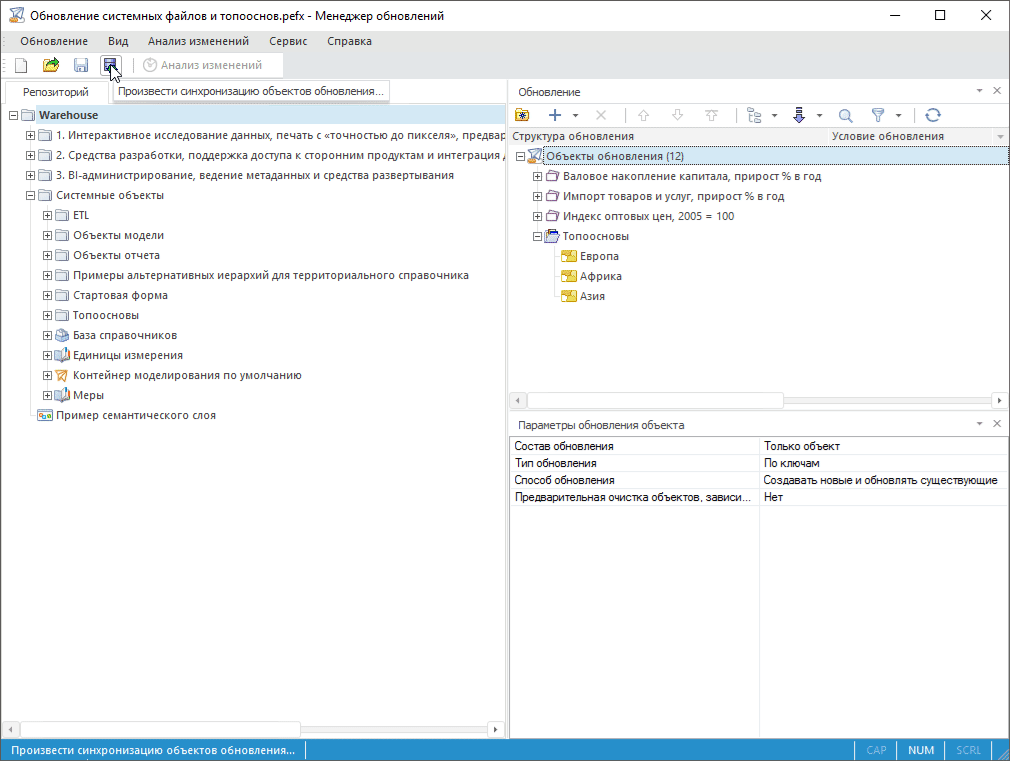Click the База справочников icon
This screenshot has width=1010, height=761.
click(62, 335)
